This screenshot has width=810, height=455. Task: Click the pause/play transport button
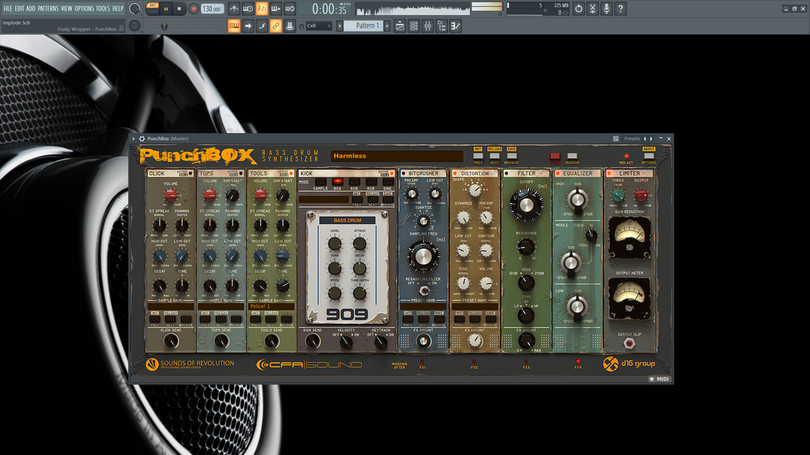[166, 9]
